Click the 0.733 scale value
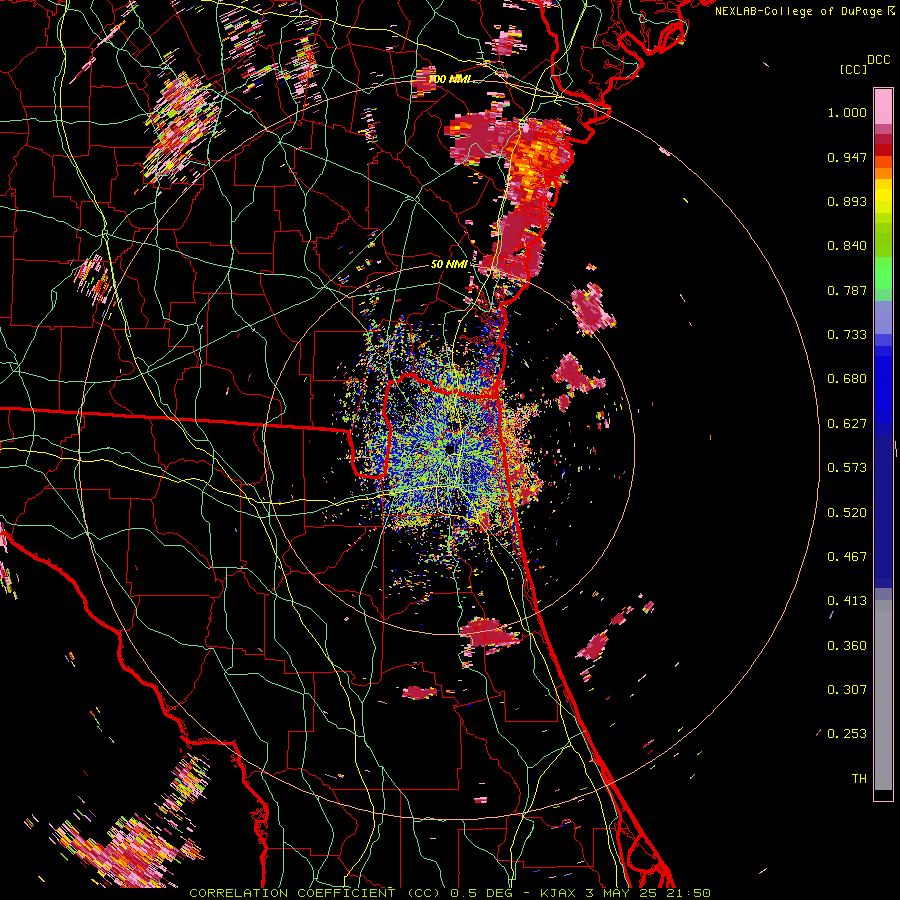This screenshot has width=900, height=900. tap(847, 335)
